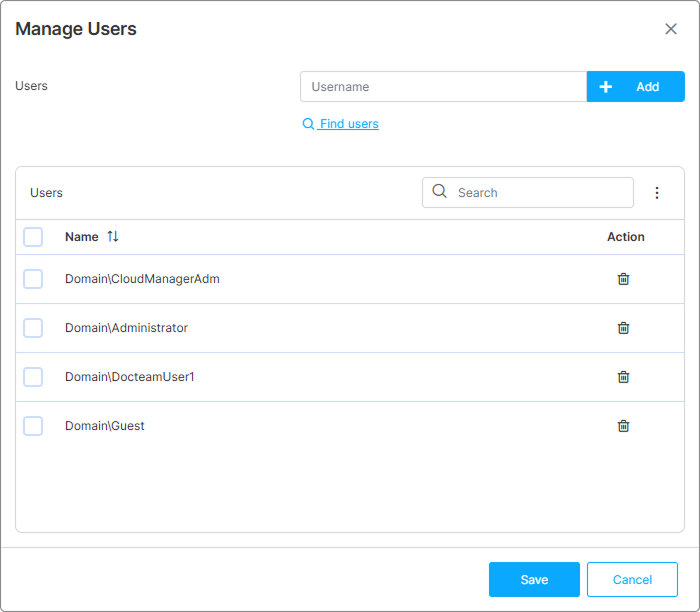Image resolution: width=700 pixels, height=612 pixels.
Task: Delete the Domain\Administrator user with its trash icon
Action: pyautogui.click(x=623, y=328)
